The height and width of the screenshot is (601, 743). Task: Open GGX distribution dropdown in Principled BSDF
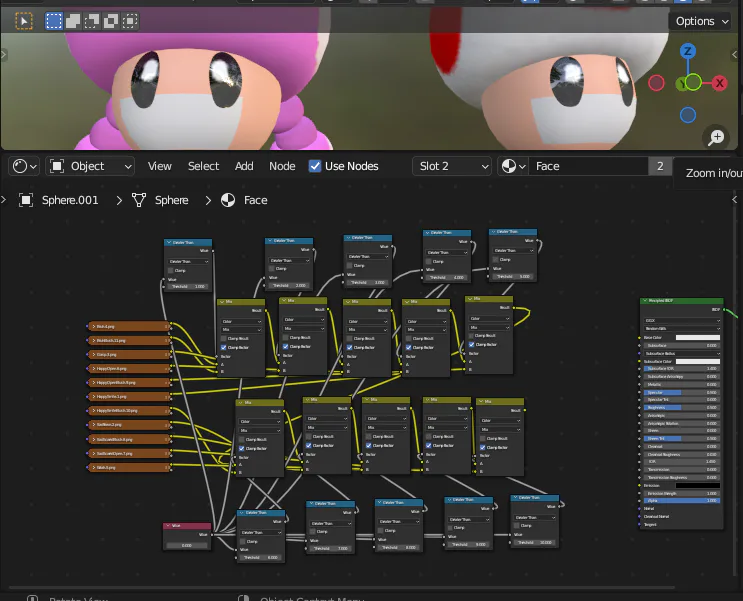point(682,321)
